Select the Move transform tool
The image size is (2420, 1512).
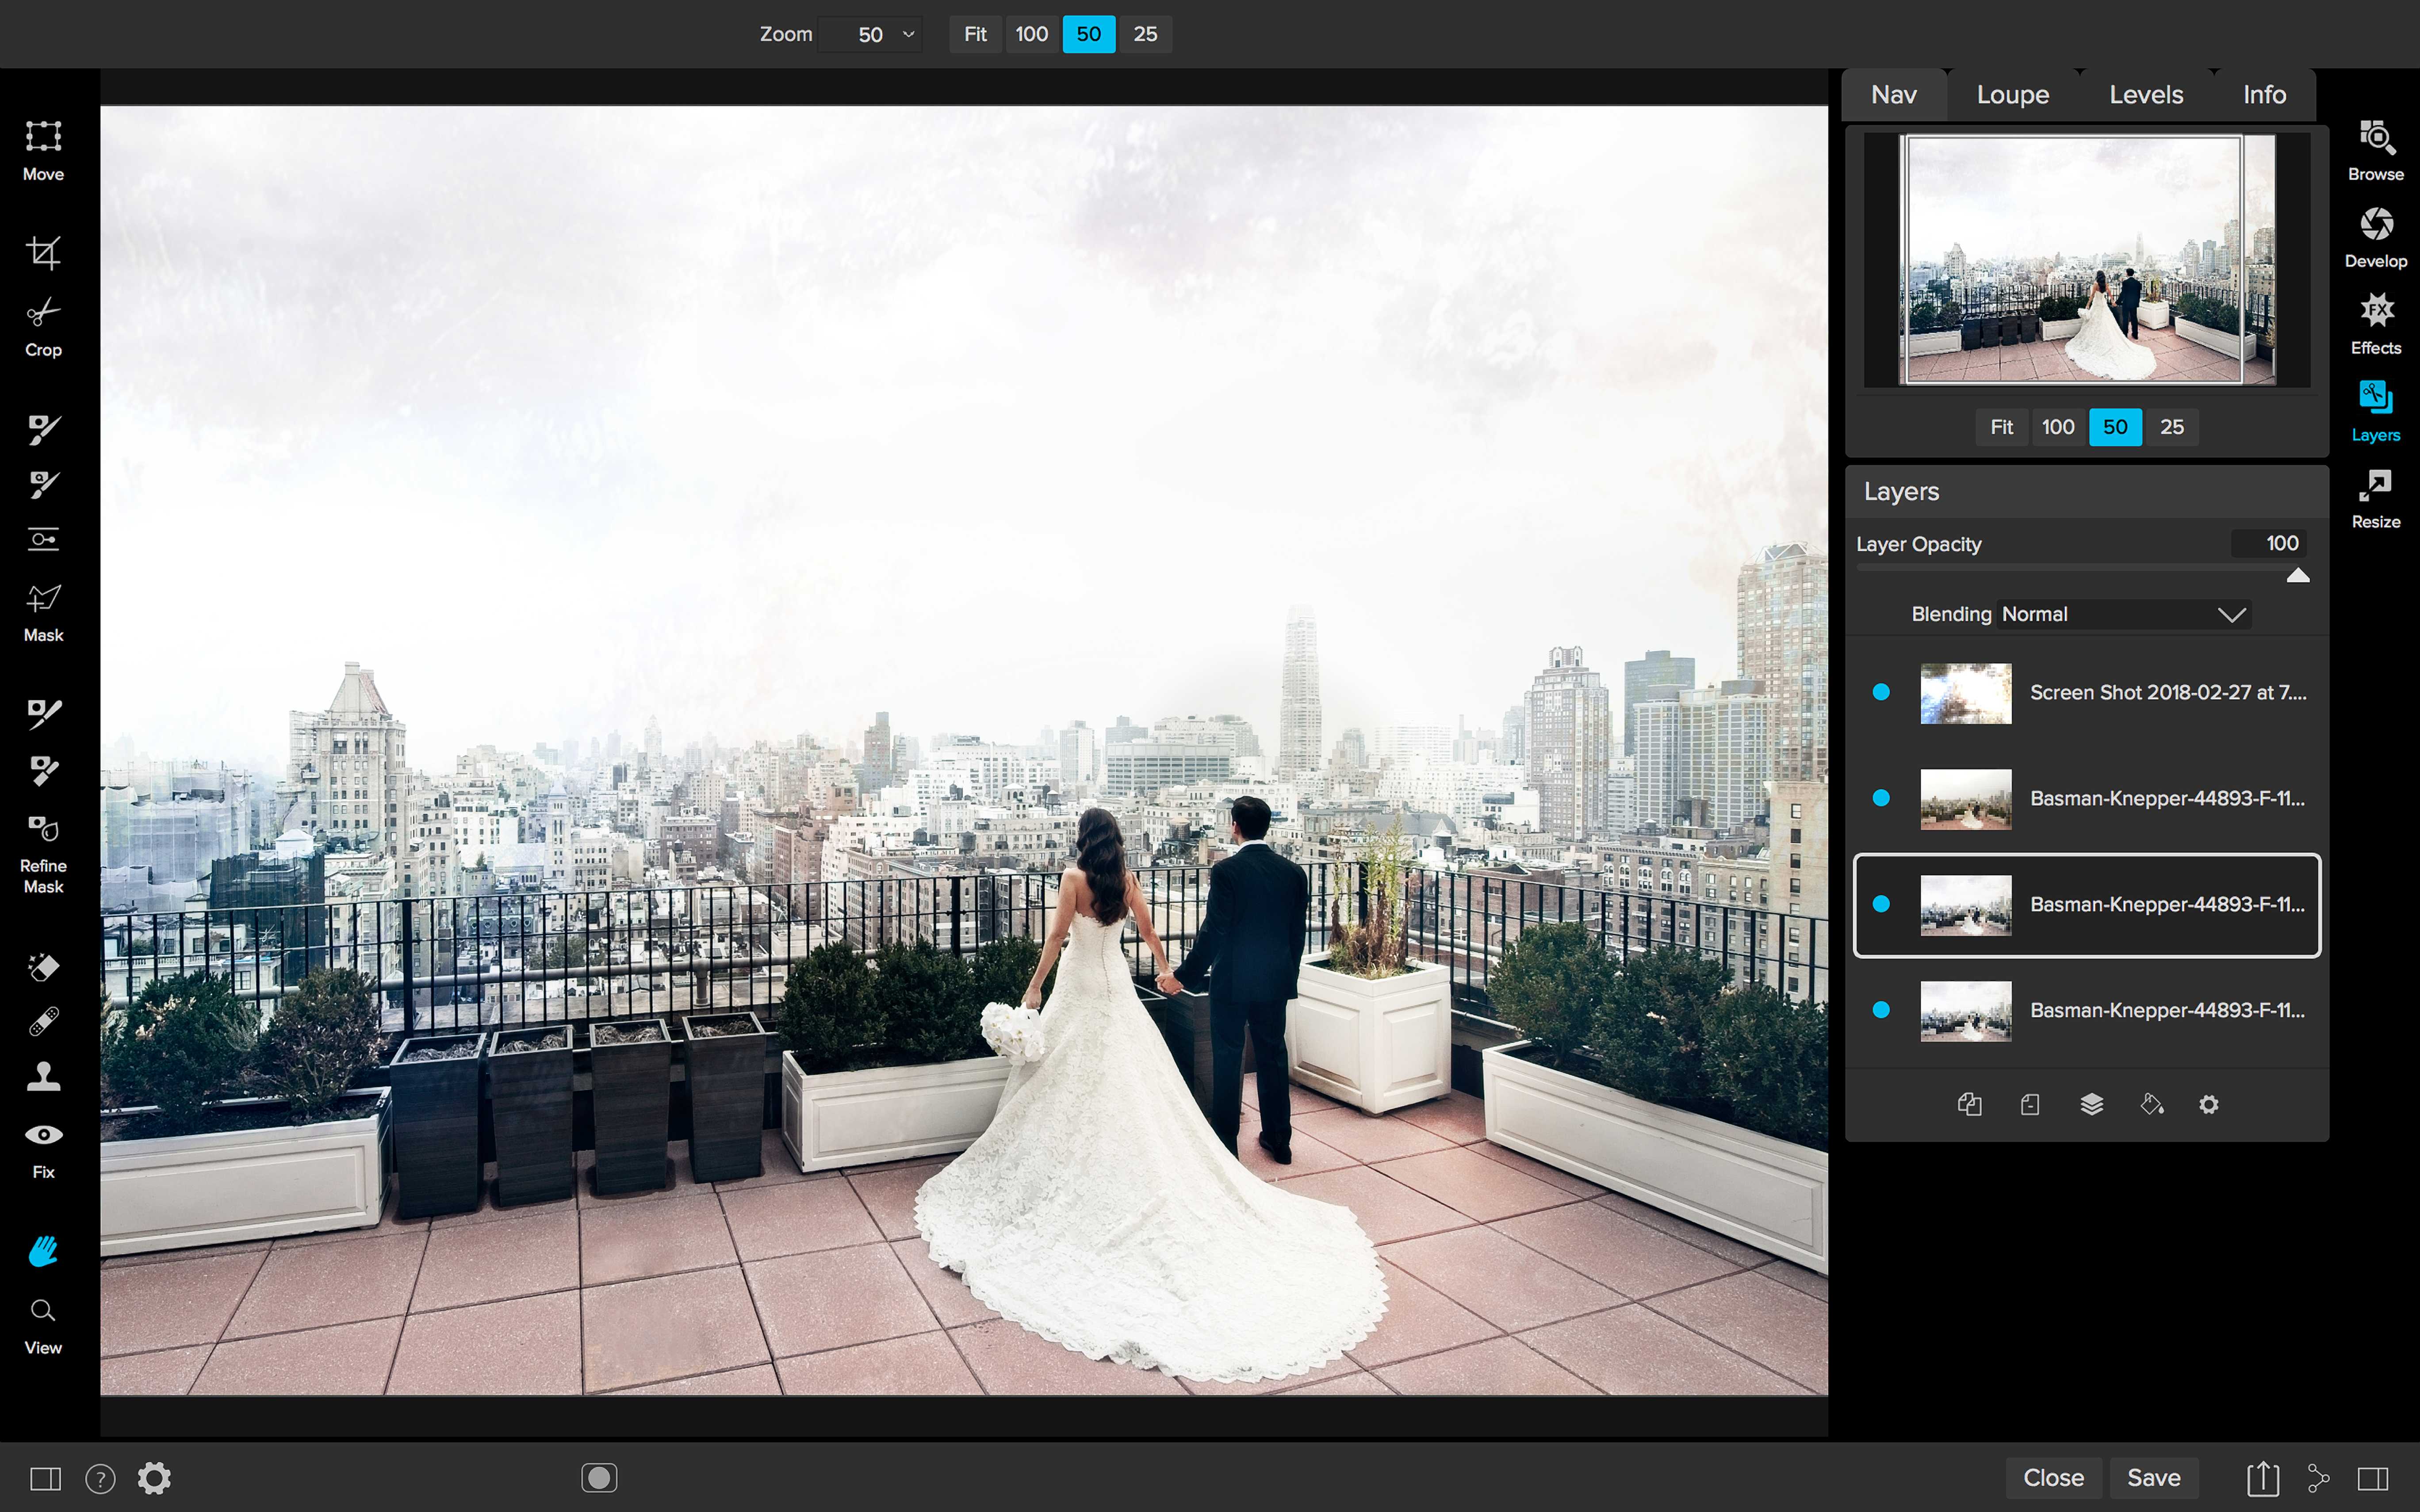43,136
